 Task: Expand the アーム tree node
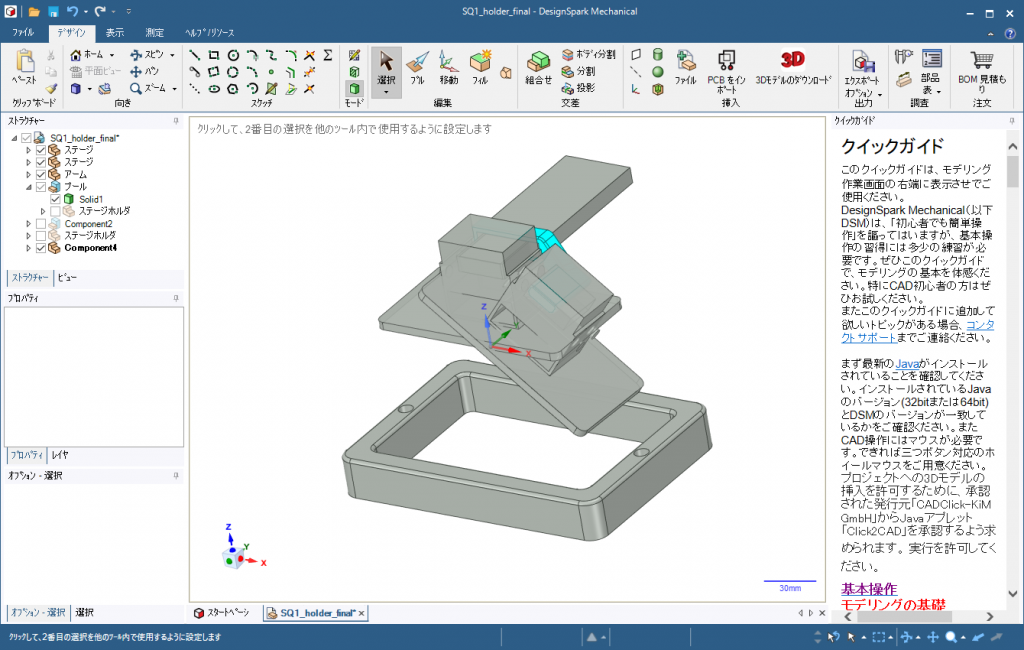point(28,174)
